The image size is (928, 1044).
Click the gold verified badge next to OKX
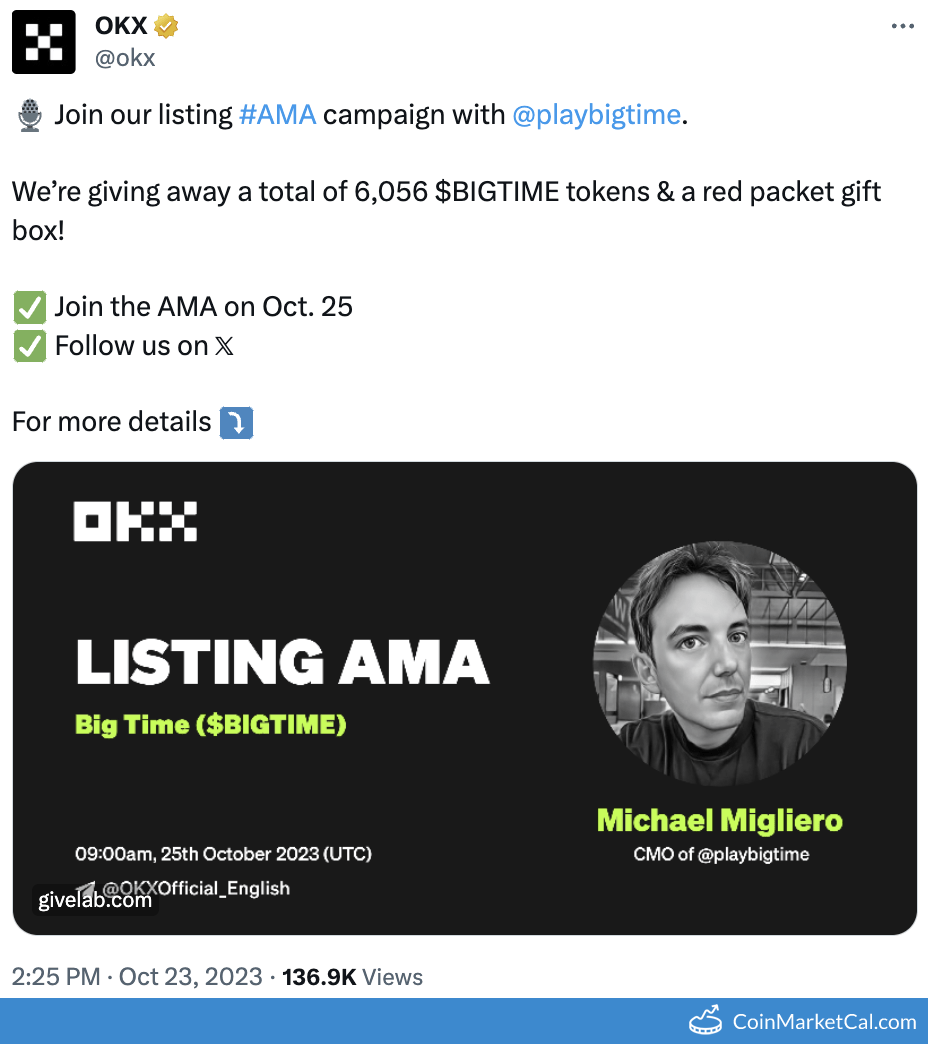point(166,27)
